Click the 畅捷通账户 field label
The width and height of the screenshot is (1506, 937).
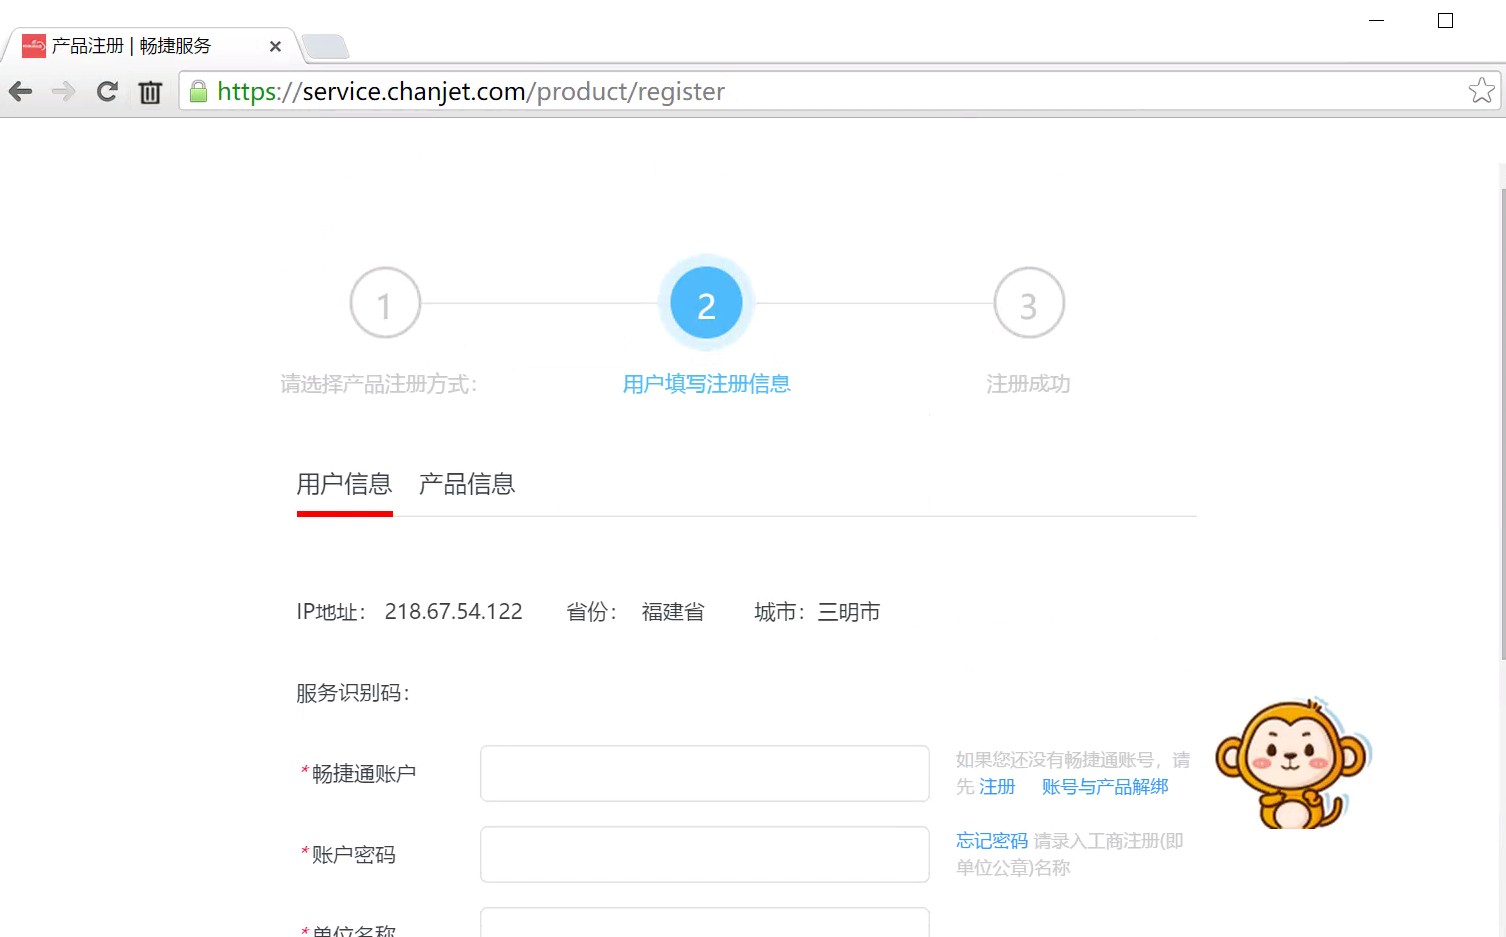pyautogui.click(x=364, y=774)
